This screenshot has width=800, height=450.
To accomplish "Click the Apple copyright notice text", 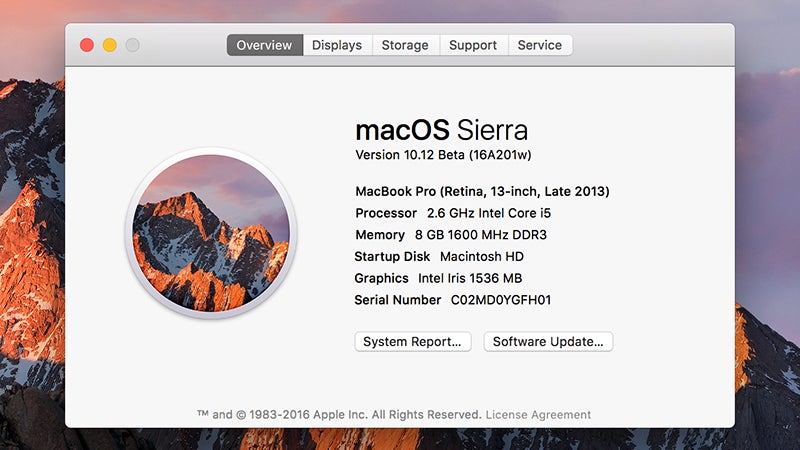I will click(339, 415).
